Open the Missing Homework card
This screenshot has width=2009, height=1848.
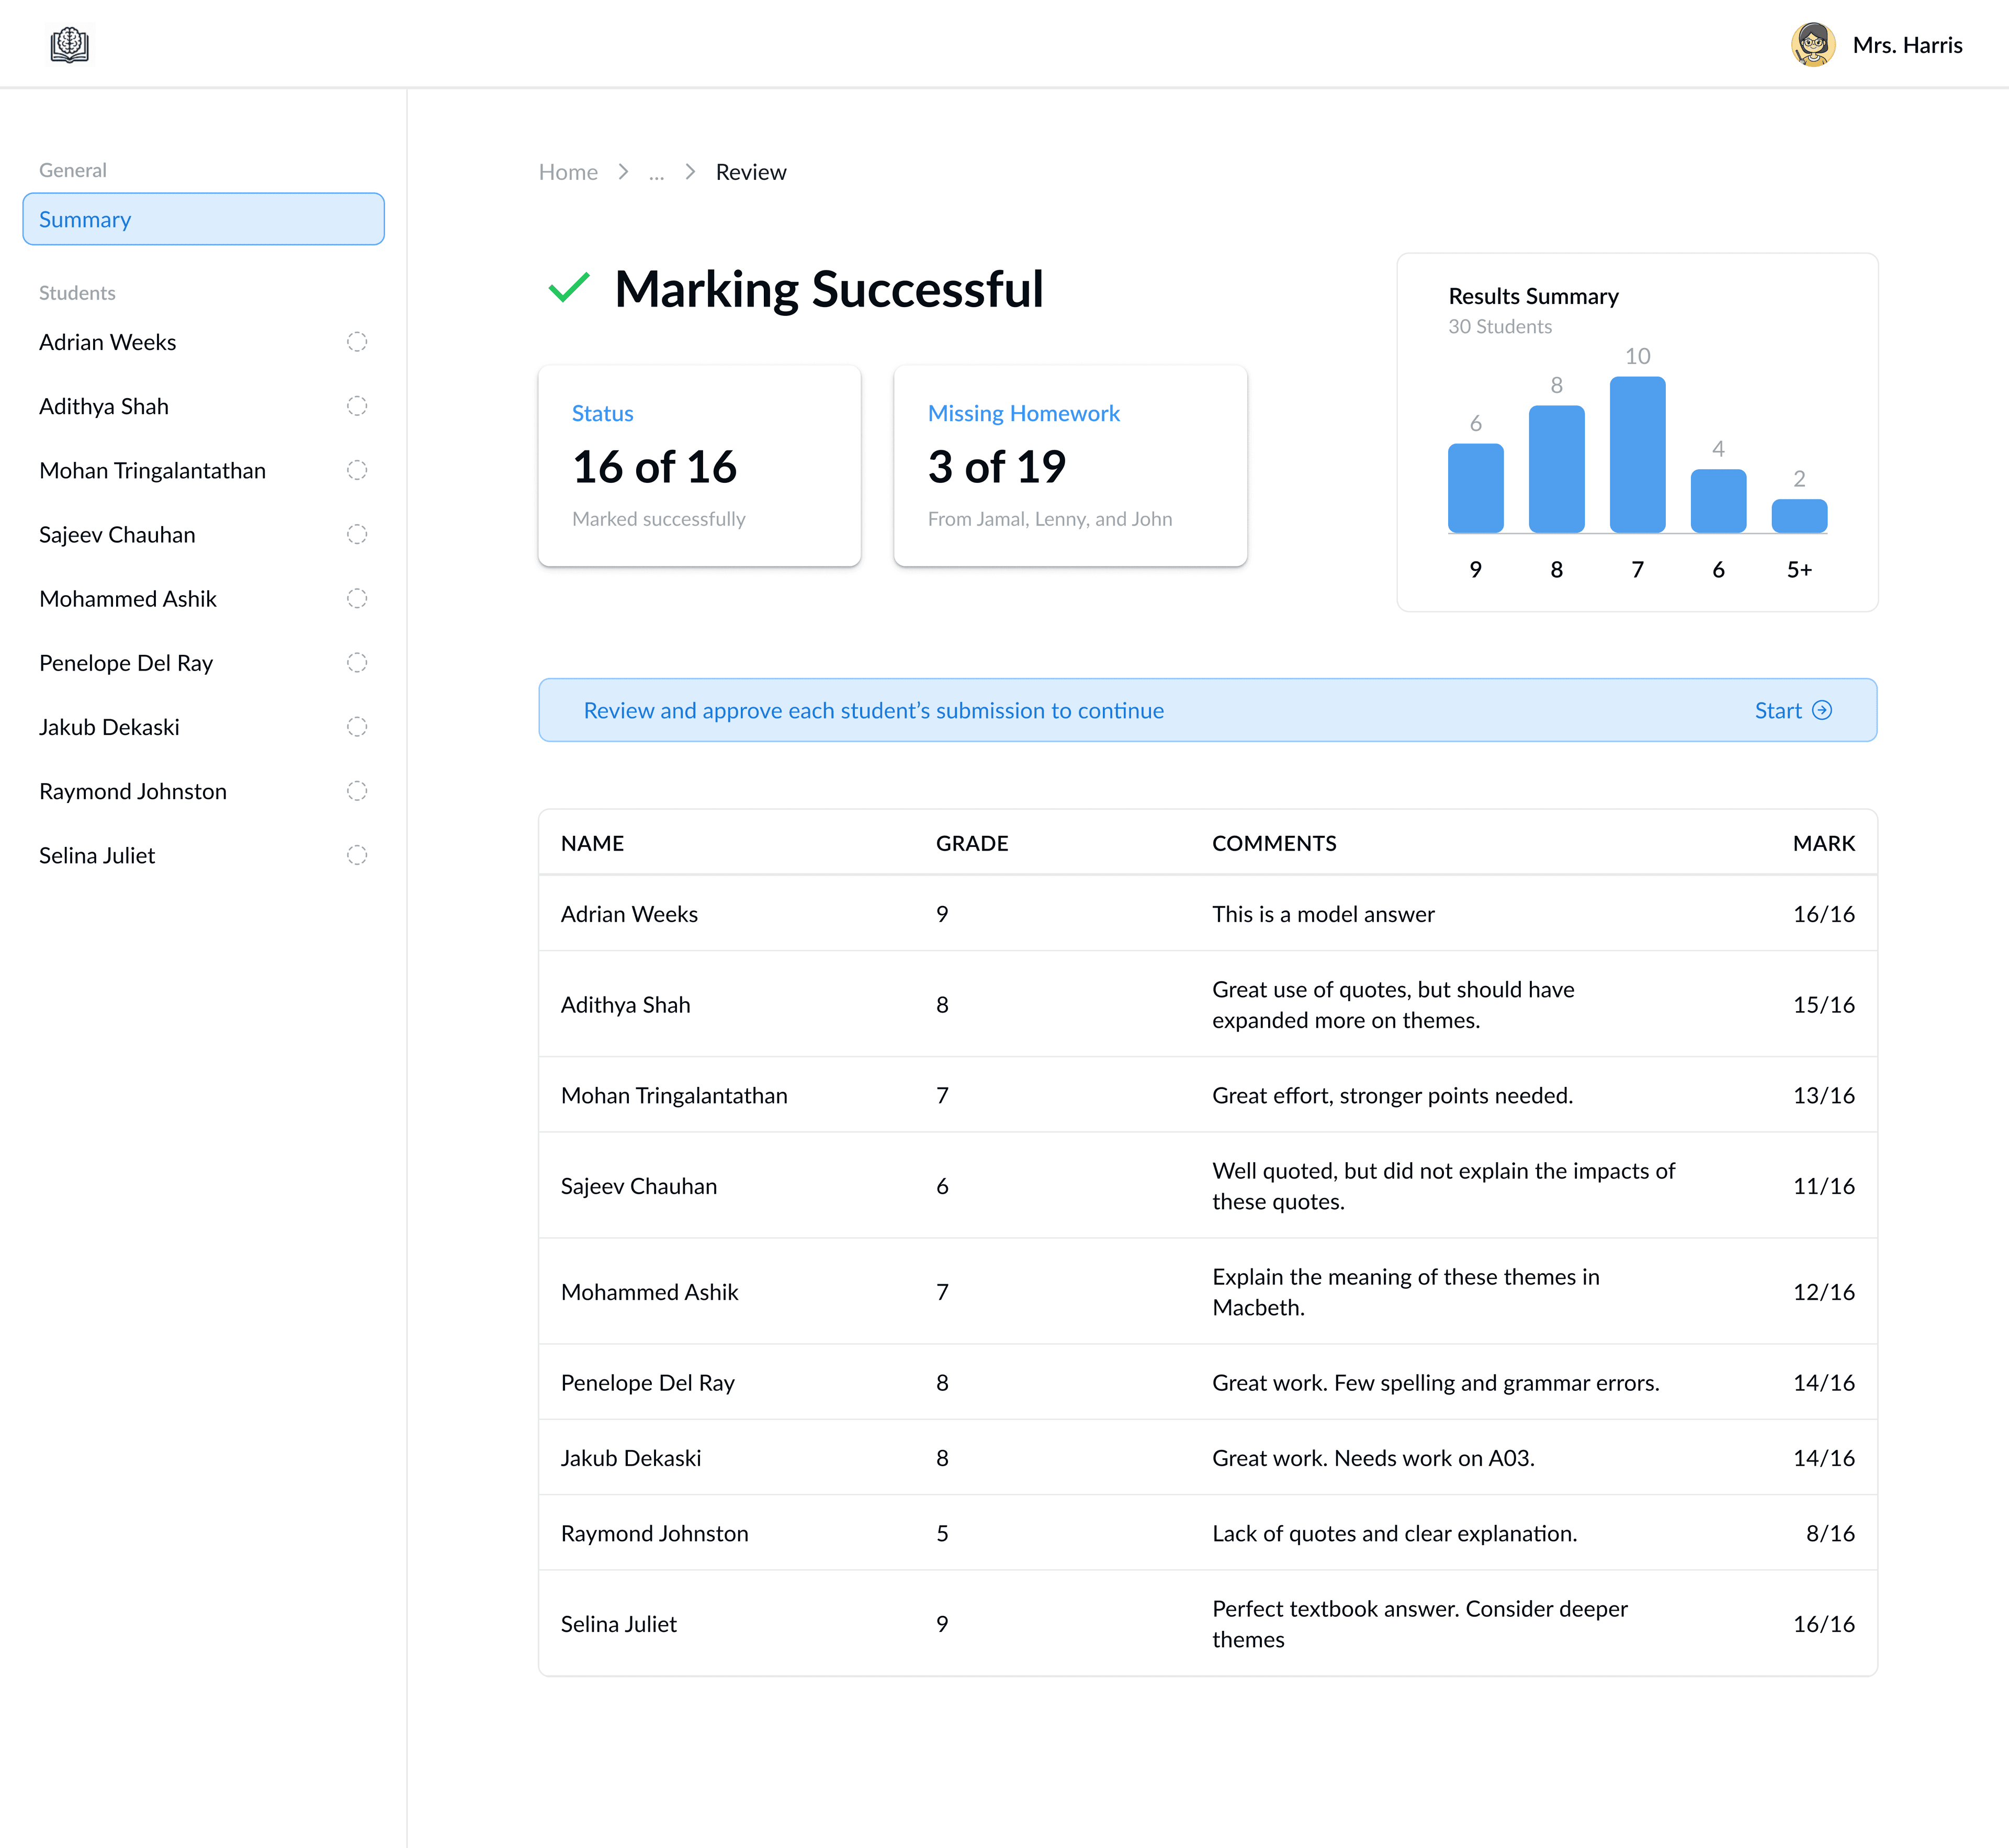[x=1069, y=466]
